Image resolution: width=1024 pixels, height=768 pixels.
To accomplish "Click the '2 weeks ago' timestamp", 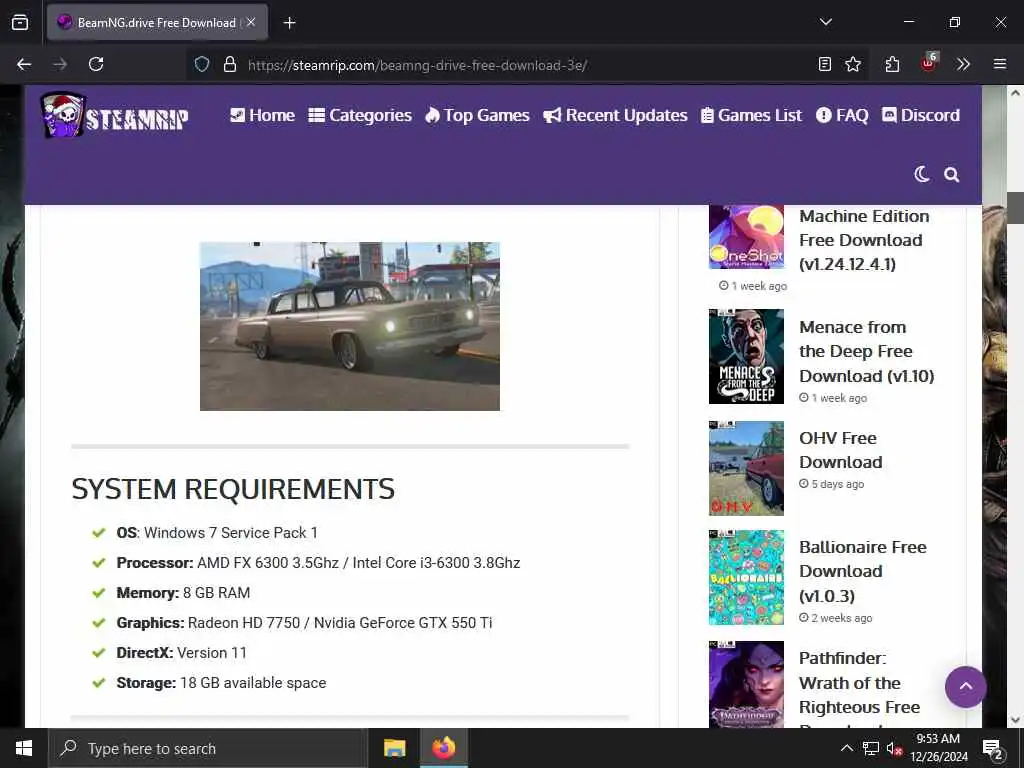I will point(842,618).
